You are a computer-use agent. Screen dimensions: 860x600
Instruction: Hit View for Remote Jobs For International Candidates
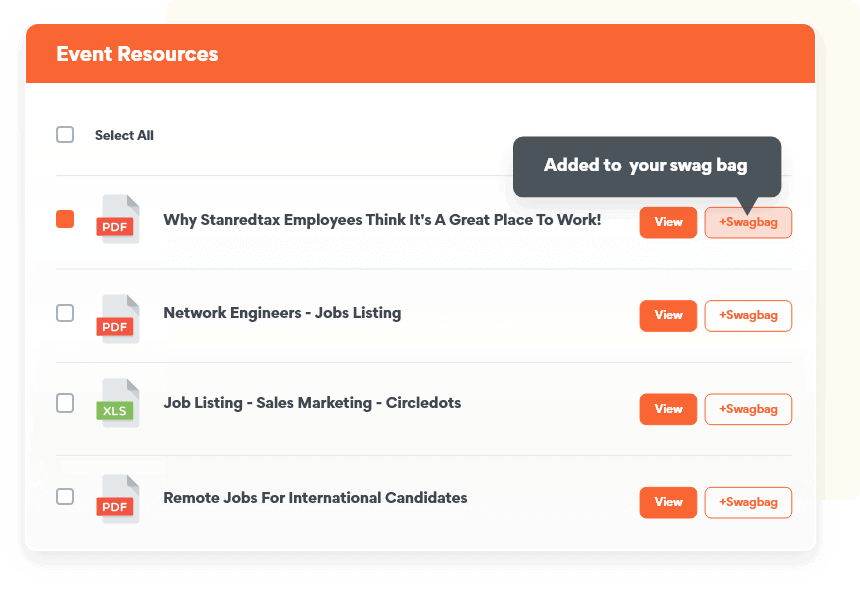[x=668, y=502]
